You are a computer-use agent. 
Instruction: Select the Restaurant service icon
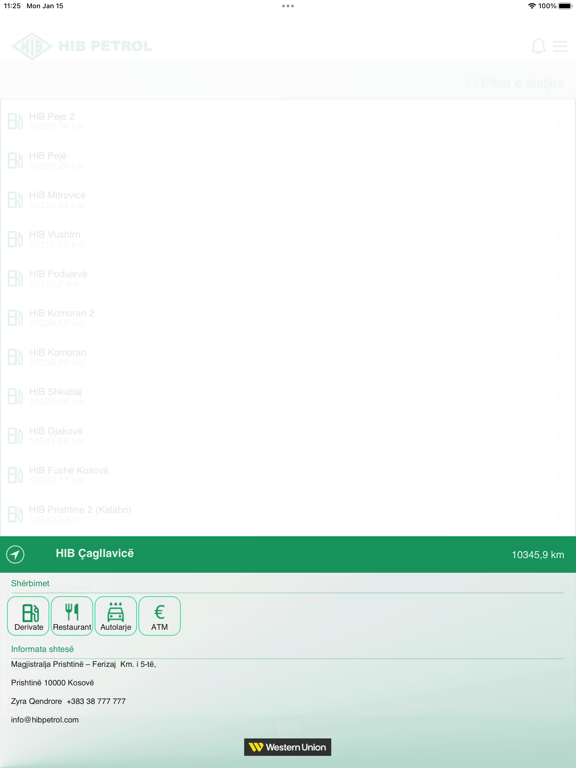(x=72, y=616)
